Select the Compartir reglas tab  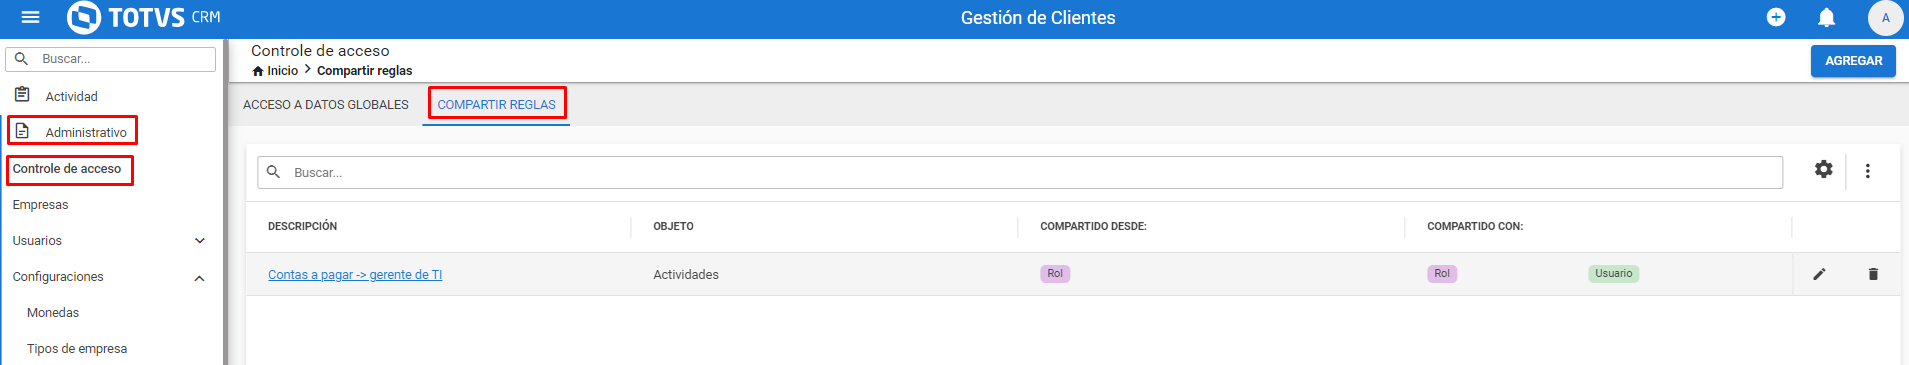497,104
